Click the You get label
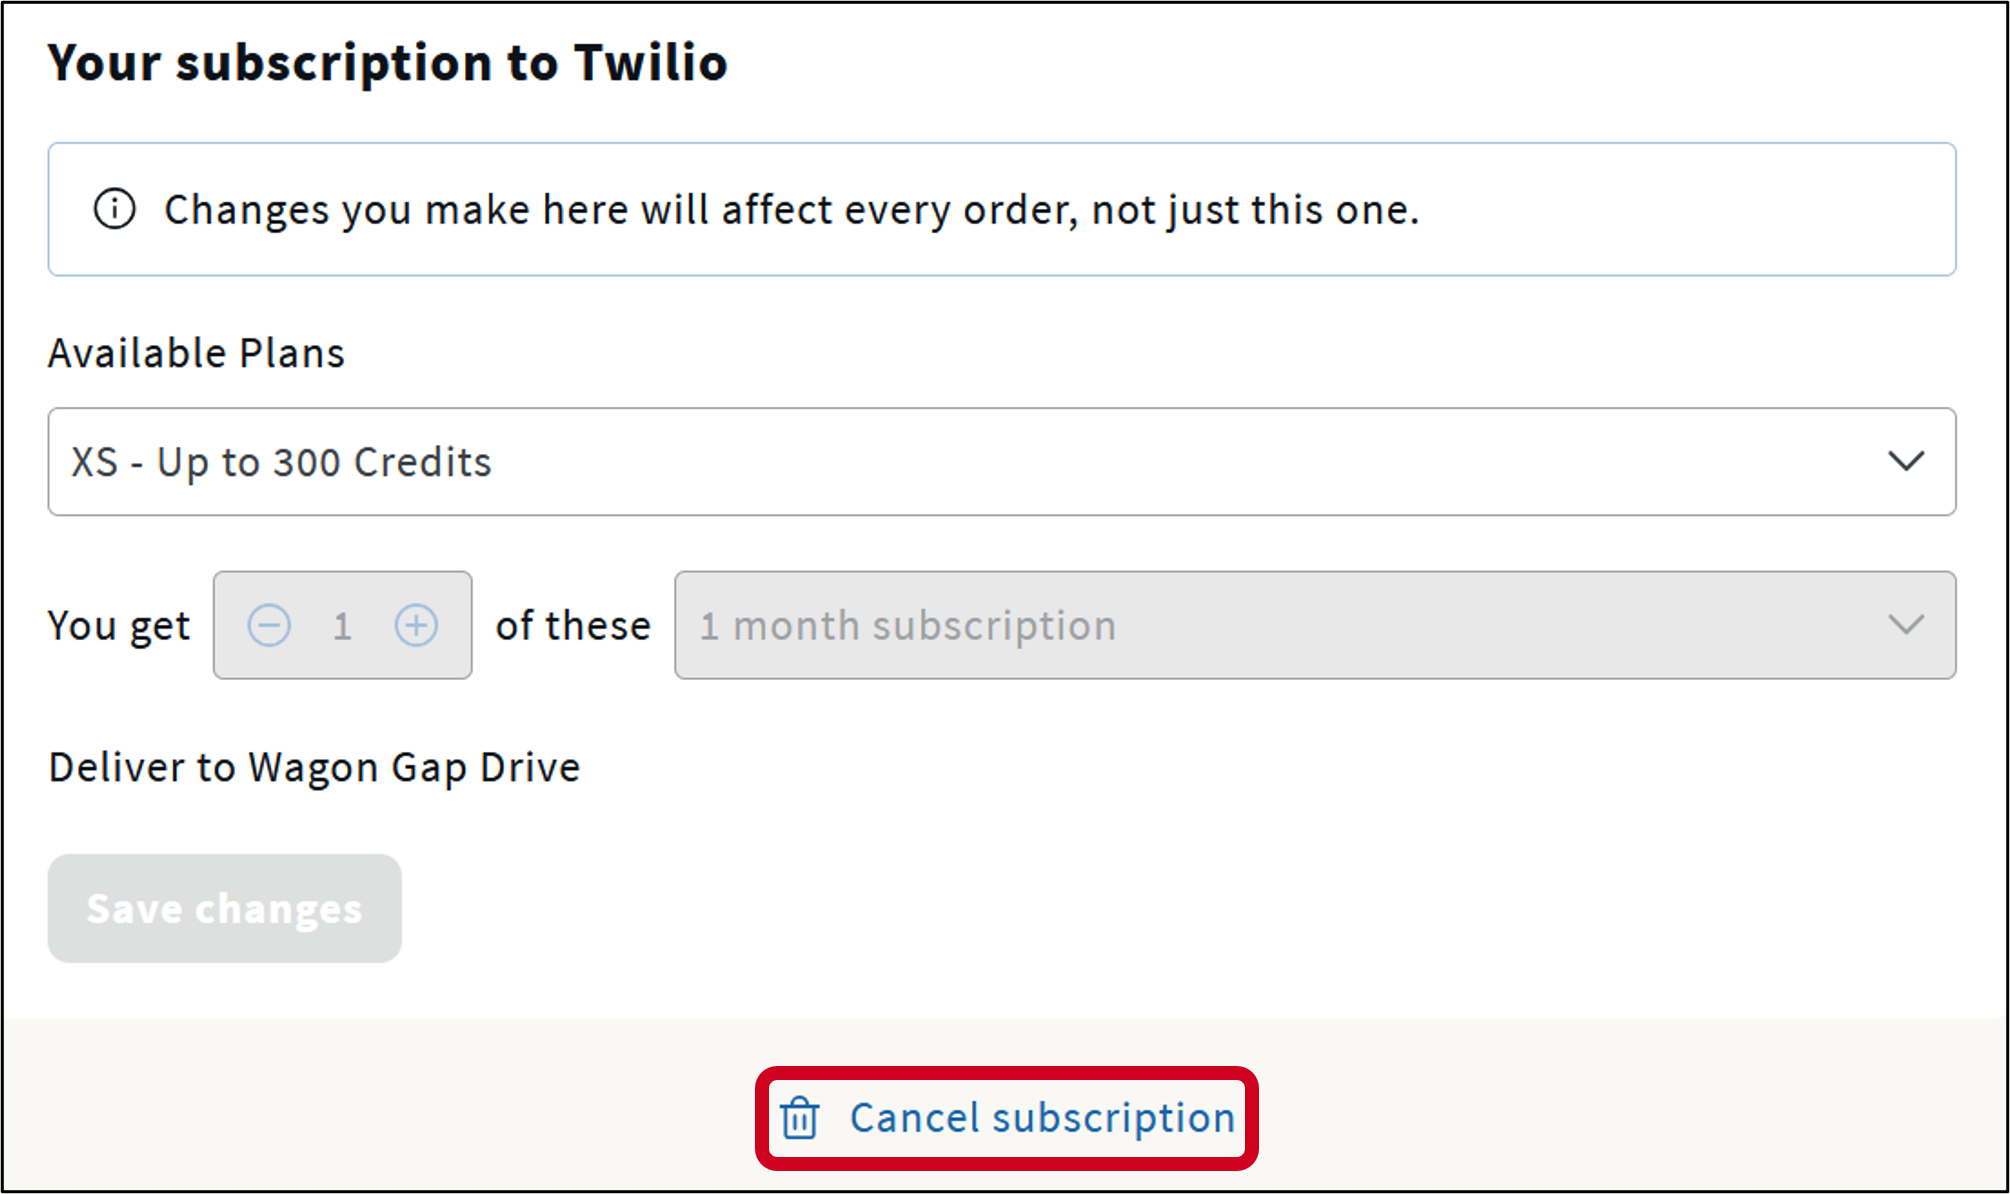2010x1194 pixels. [x=118, y=626]
